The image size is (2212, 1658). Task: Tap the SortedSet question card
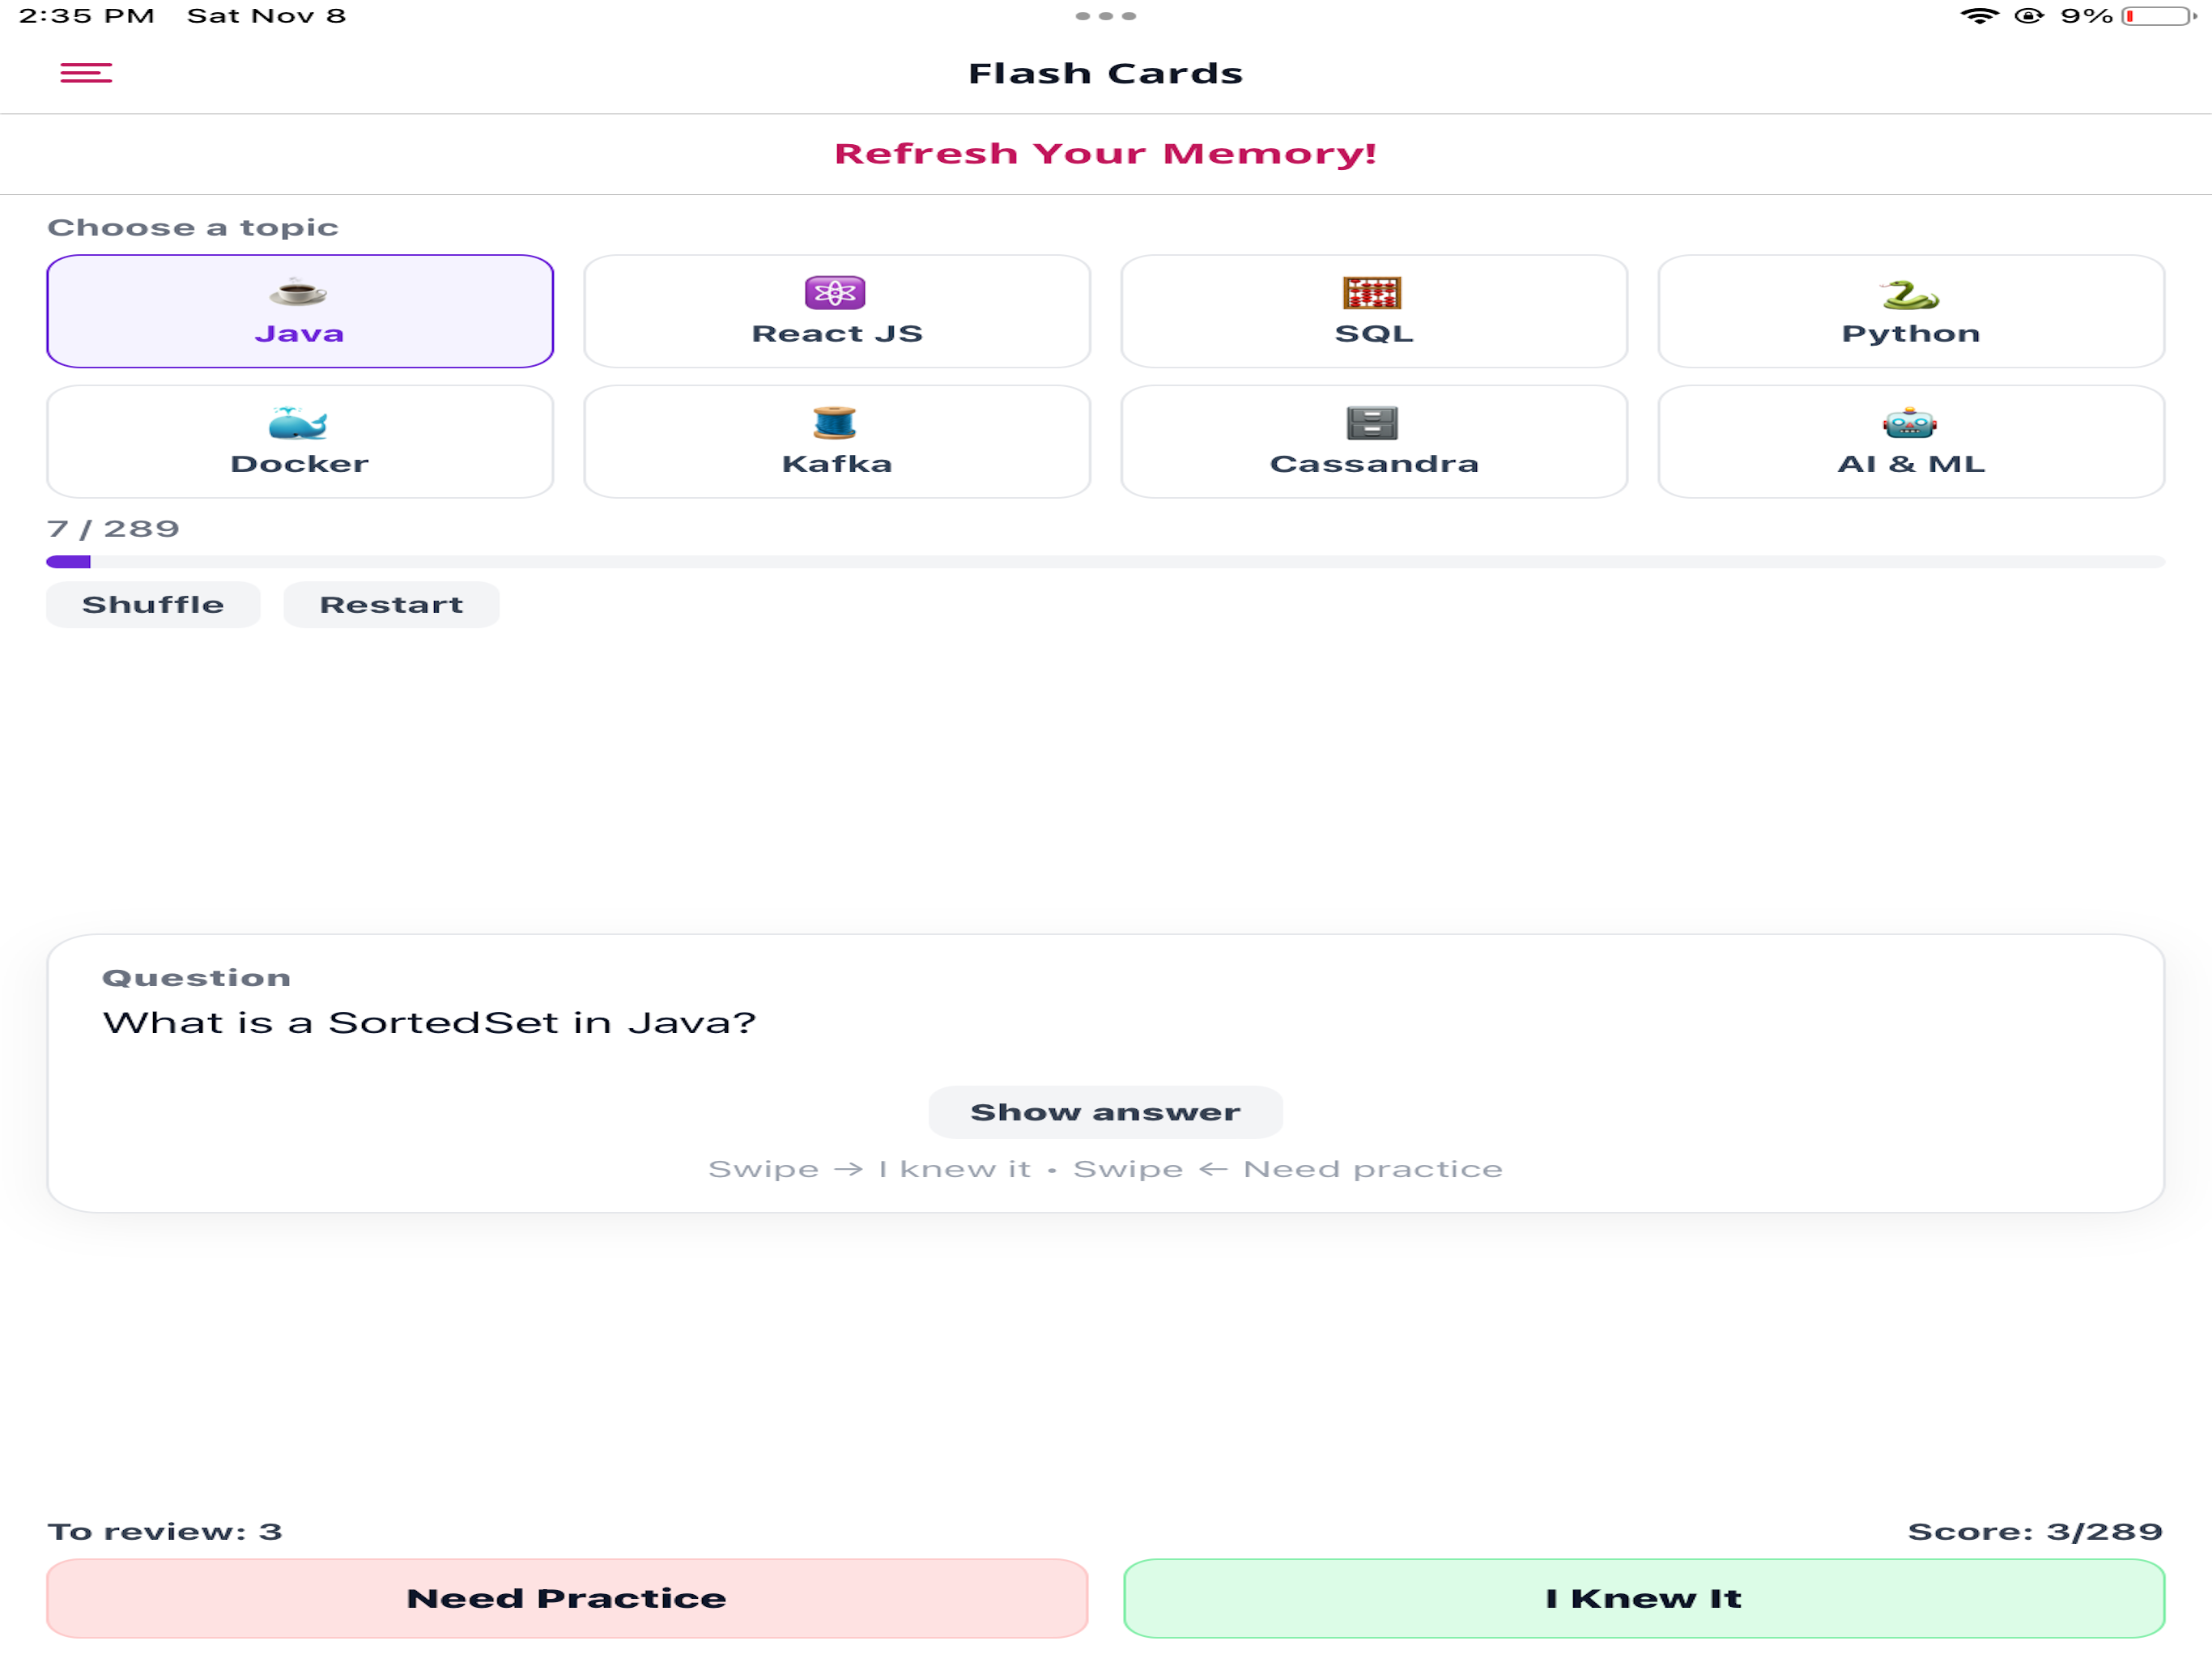pos(1105,1073)
